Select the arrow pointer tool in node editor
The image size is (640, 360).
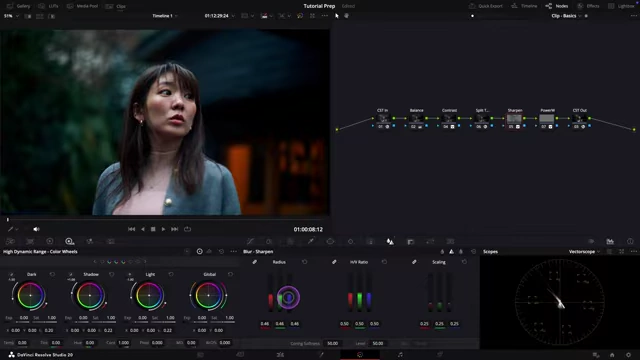(337, 16)
